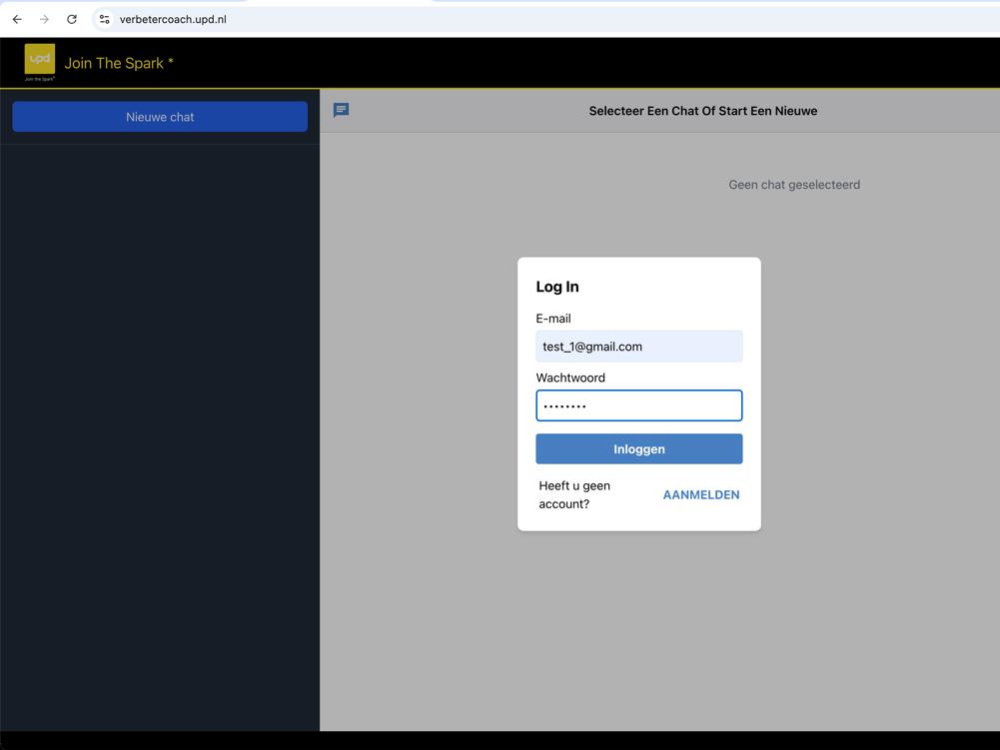
Task: Reload the page with the refresh icon
Action: click(x=71, y=19)
